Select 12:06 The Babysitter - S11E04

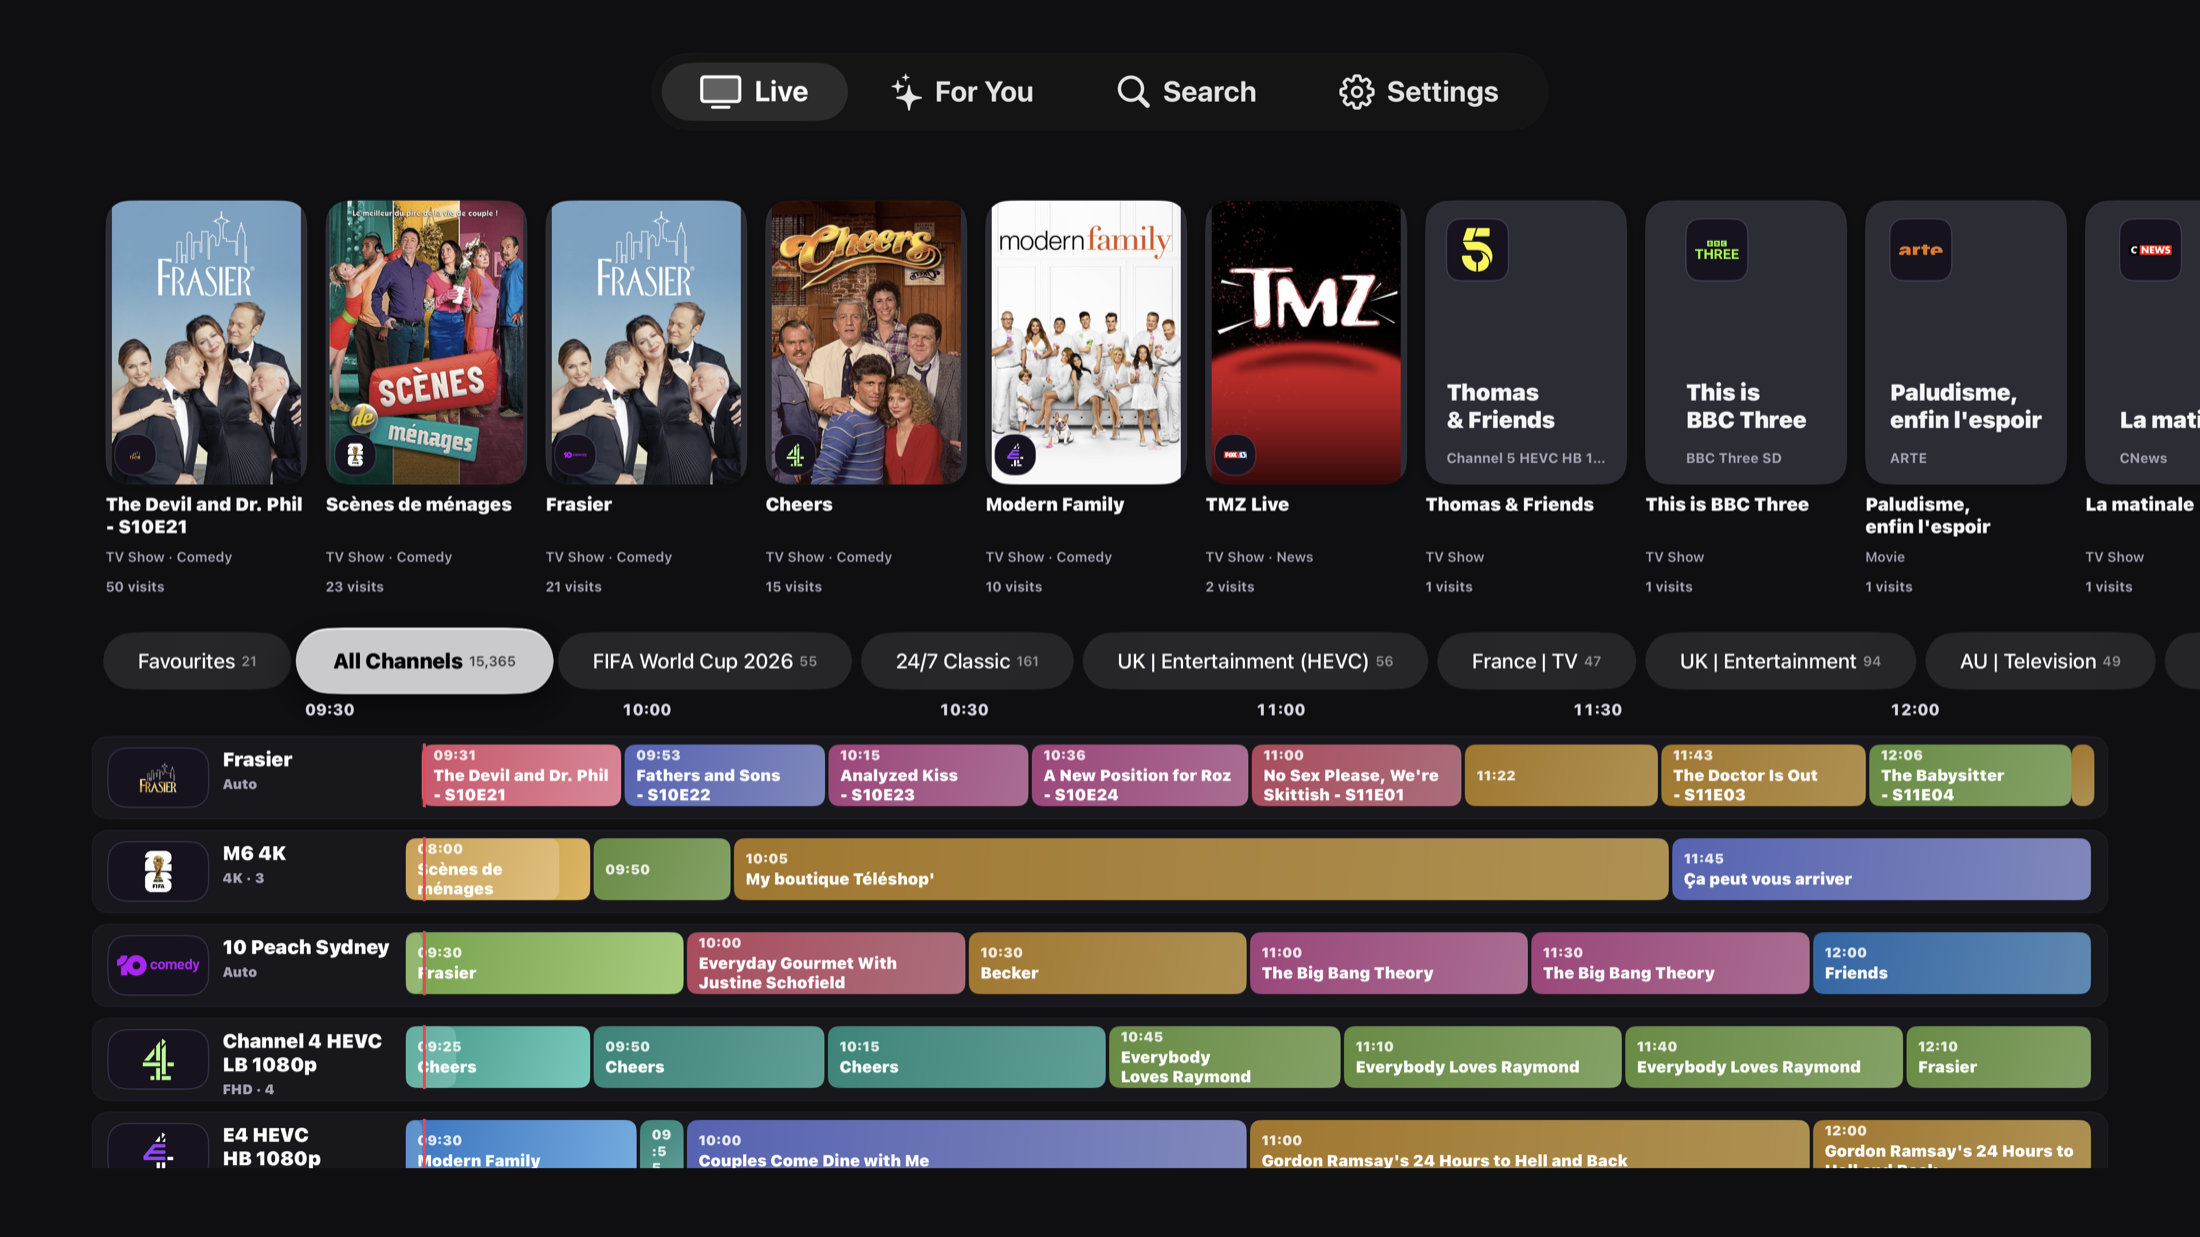pyautogui.click(x=1970, y=775)
